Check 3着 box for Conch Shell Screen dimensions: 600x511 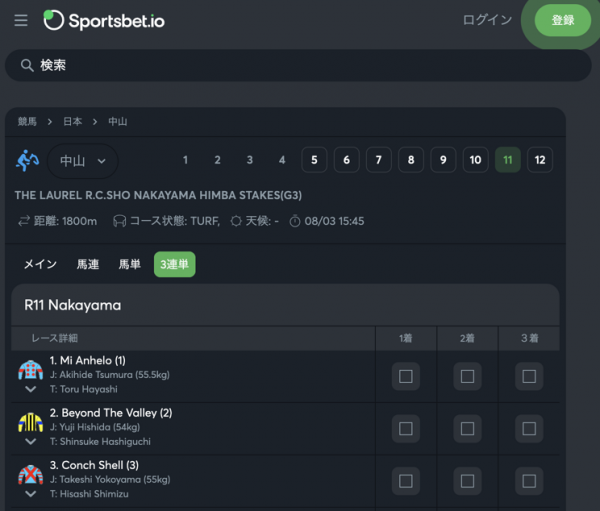[x=529, y=481]
